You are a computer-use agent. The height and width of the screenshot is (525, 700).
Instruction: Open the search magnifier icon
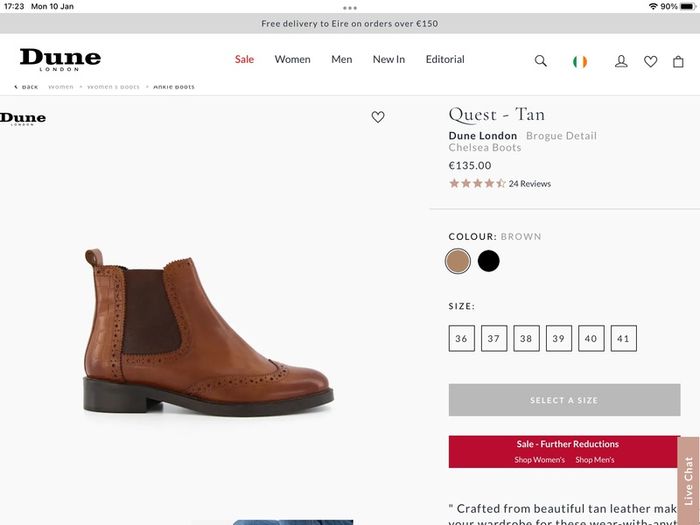click(541, 61)
